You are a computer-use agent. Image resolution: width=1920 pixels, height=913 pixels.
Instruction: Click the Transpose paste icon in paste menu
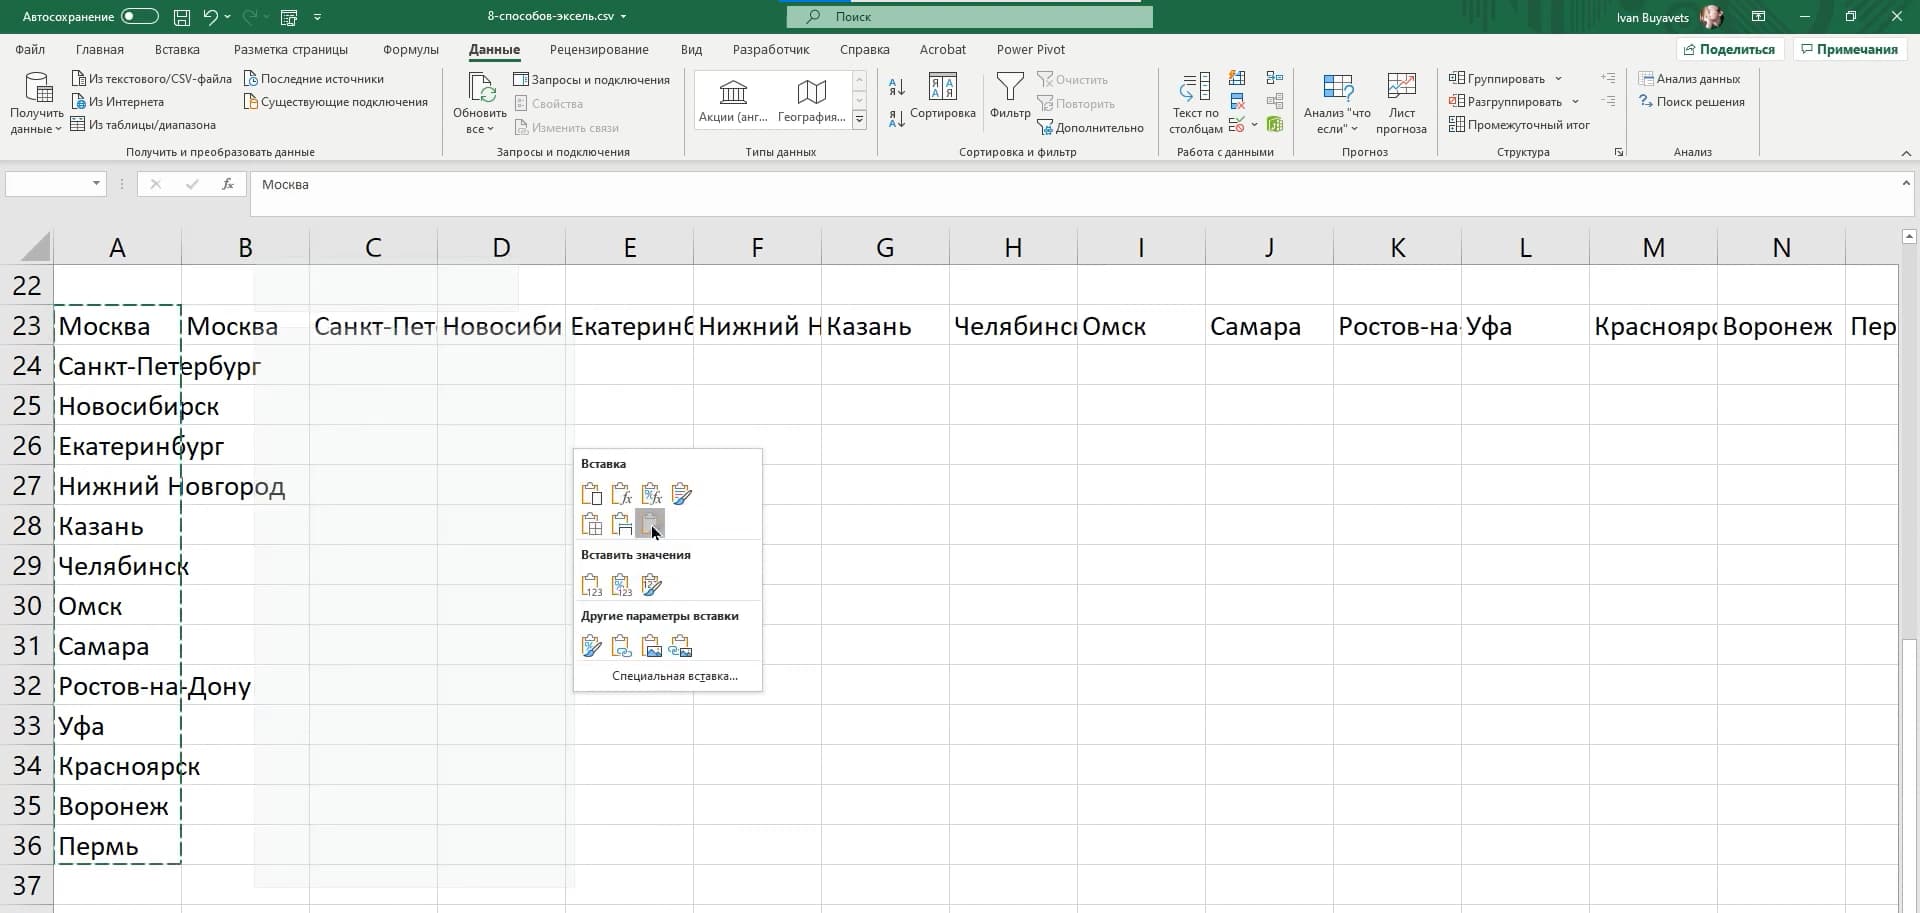tap(650, 523)
